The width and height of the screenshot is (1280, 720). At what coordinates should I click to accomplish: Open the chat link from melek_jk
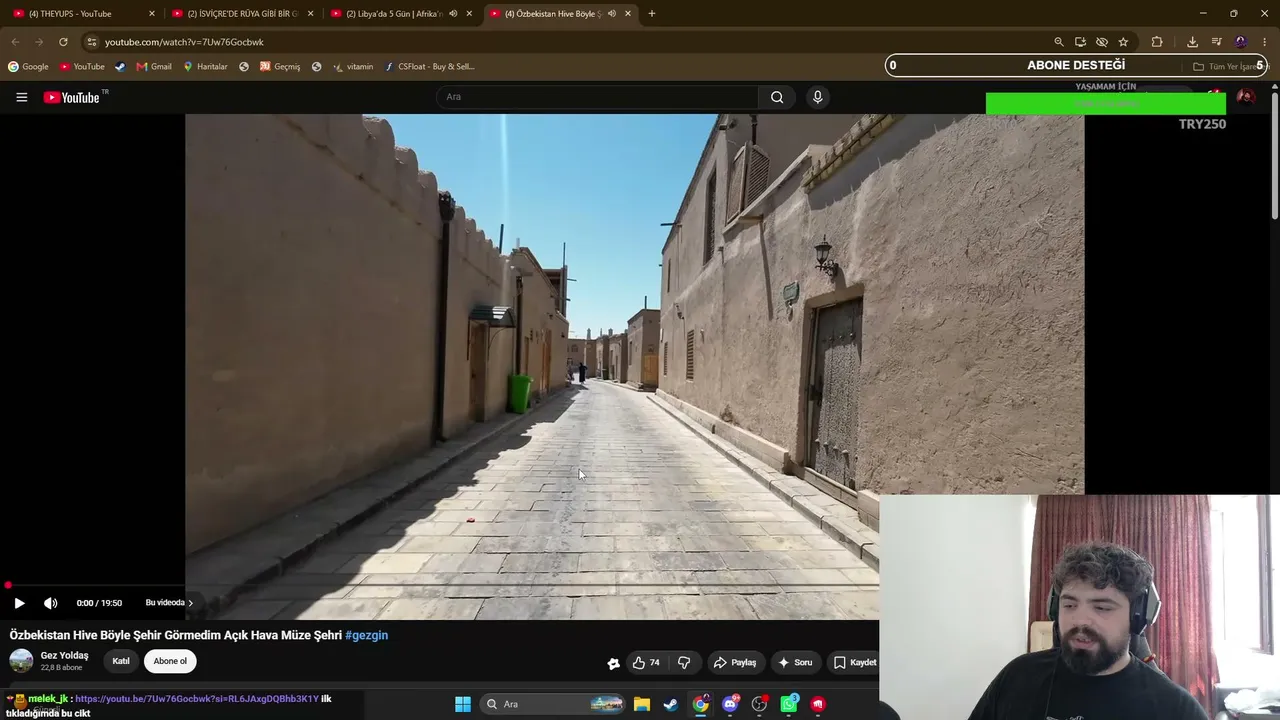(197, 699)
